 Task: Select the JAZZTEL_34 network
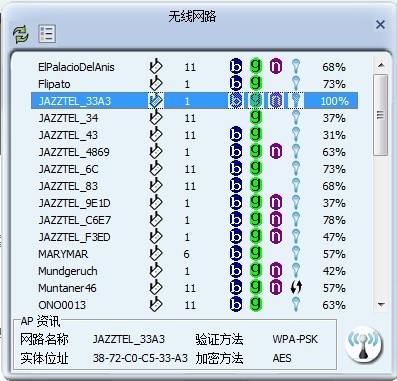pyautogui.click(x=194, y=118)
